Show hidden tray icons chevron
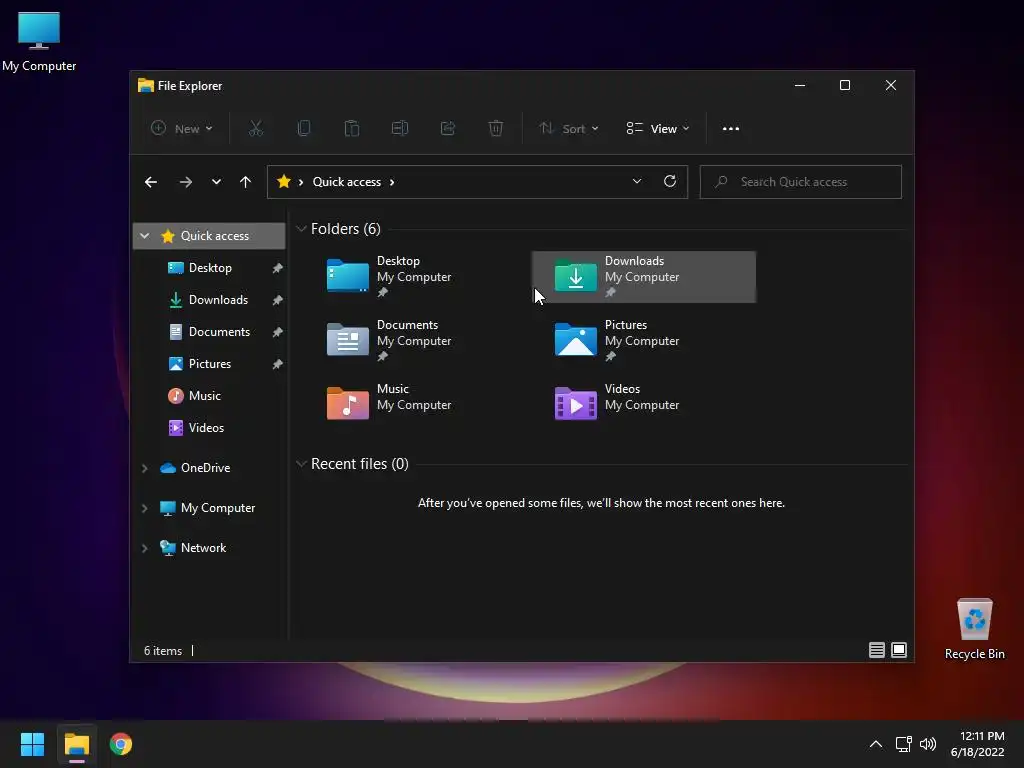The width and height of the screenshot is (1024, 768). [x=876, y=744]
